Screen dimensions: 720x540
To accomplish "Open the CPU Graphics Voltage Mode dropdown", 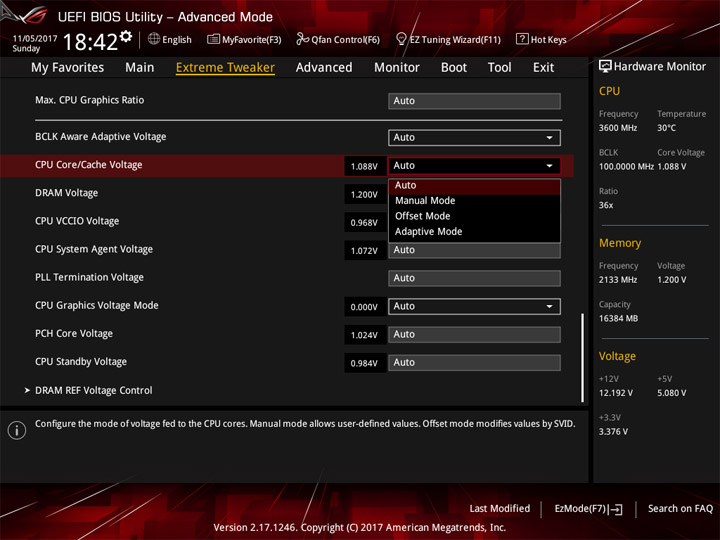I will pyautogui.click(x=474, y=306).
